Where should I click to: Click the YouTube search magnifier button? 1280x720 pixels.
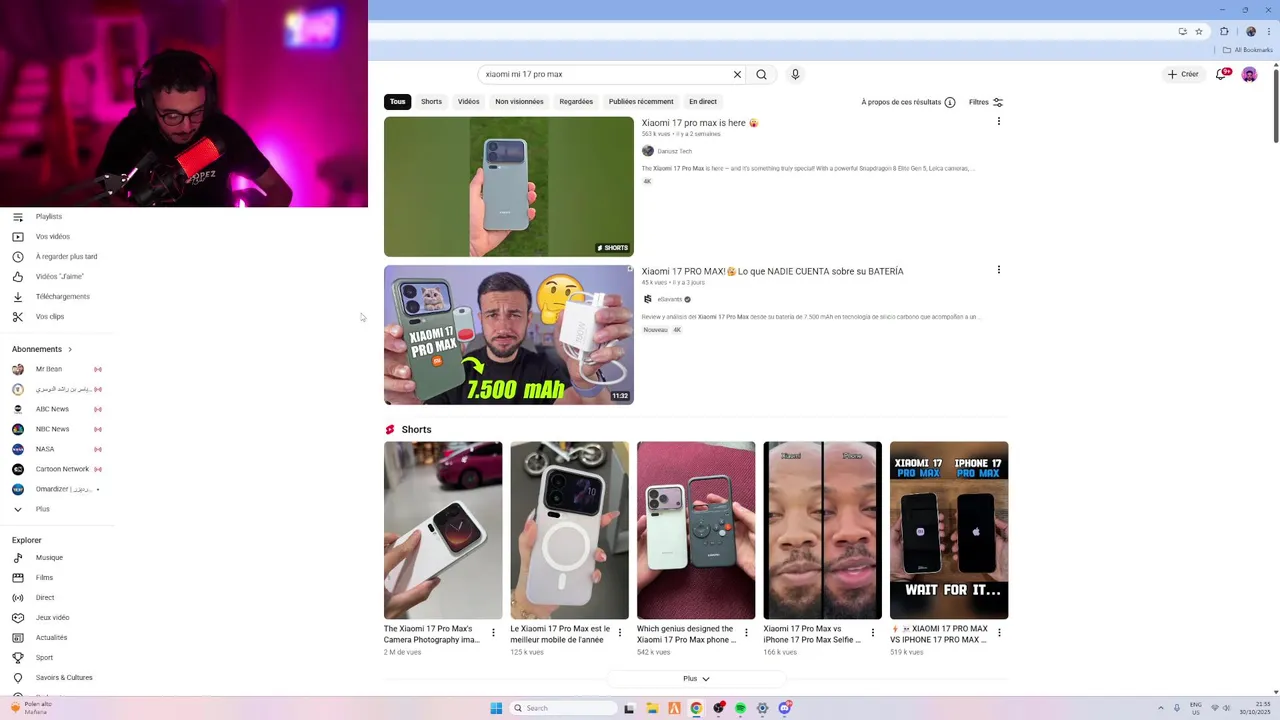tap(761, 74)
